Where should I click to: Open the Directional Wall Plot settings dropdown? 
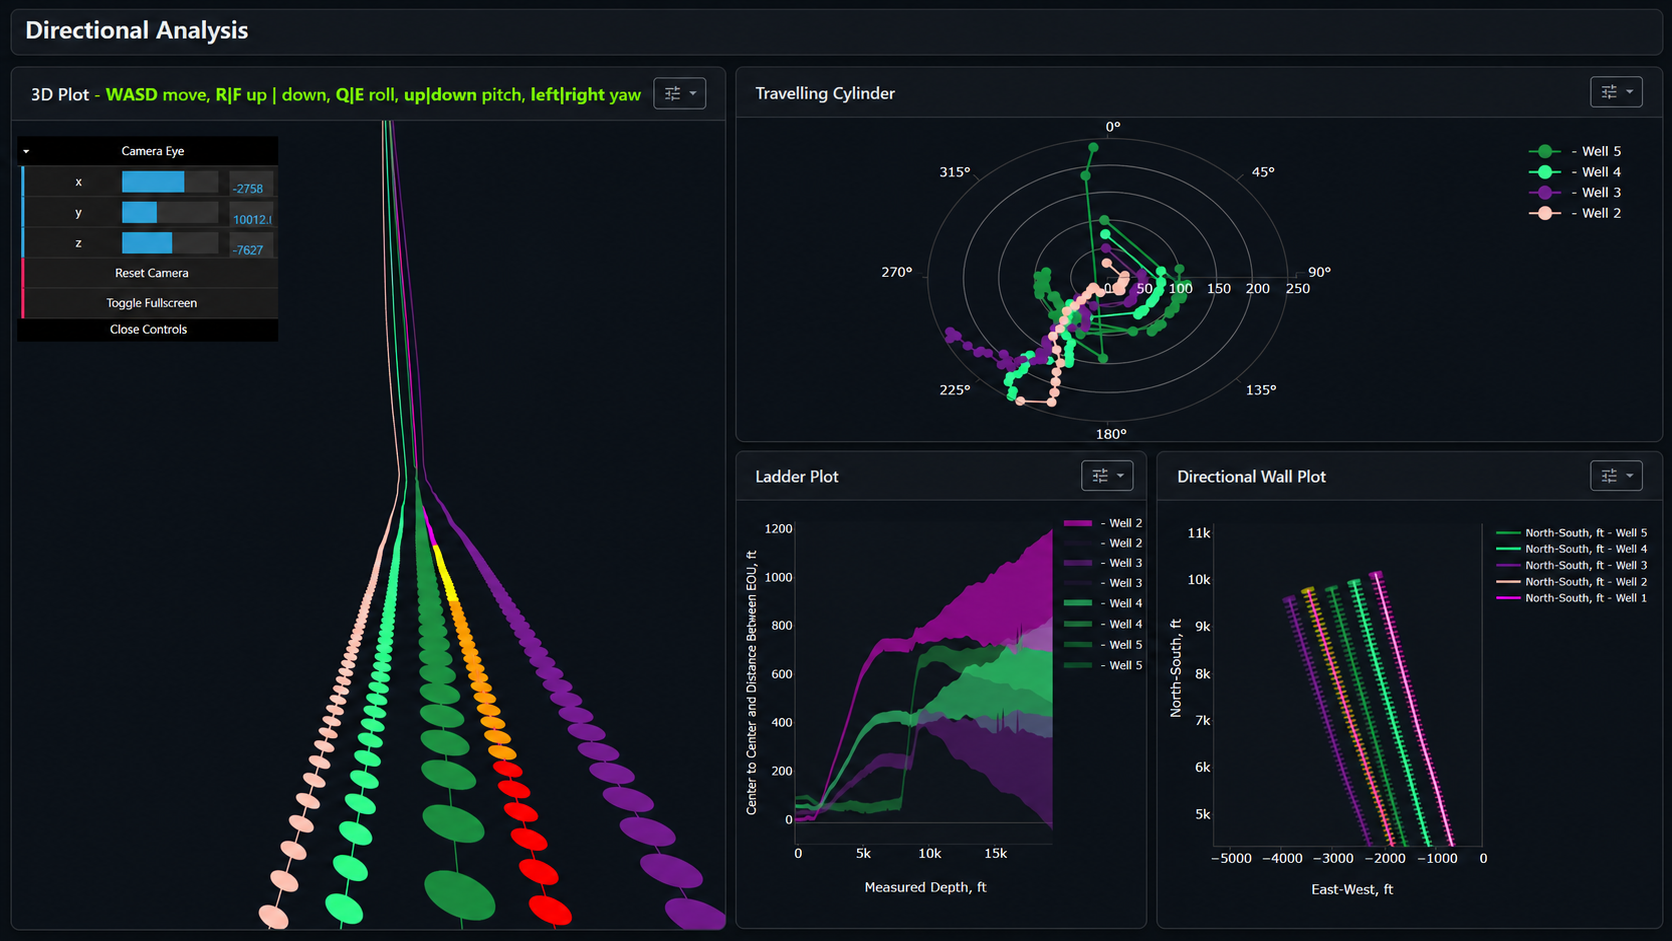(1616, 476)
